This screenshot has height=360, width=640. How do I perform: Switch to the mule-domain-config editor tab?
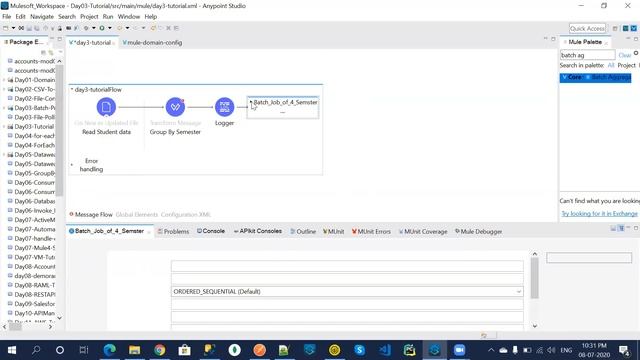152,42
